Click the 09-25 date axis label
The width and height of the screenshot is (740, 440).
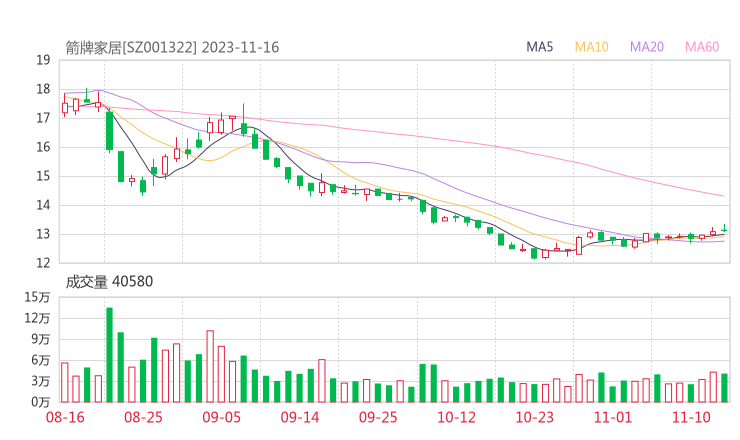[x=378, y=417]
